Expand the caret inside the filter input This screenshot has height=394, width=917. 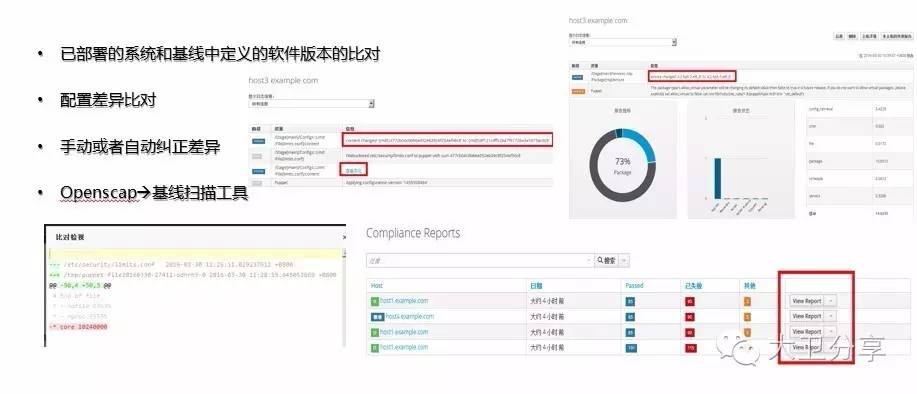coord(588,260)
